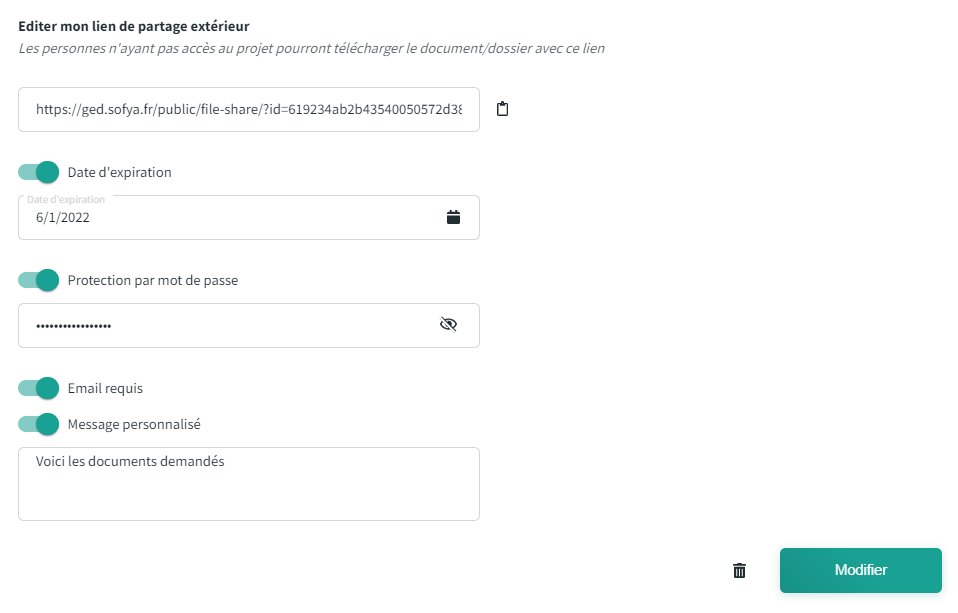Click the small floating label in the date field
958x613 pixels.
pos(66,200)
